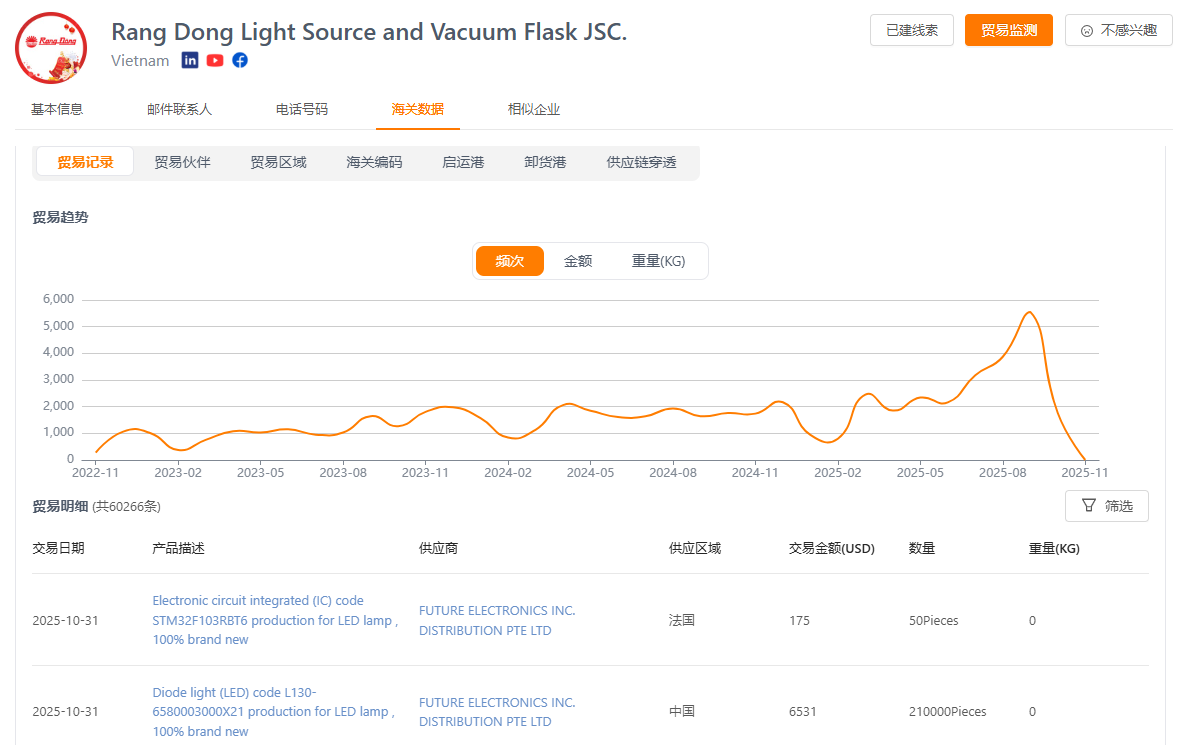Switch to the 基本信息 tab

point(57,110)
